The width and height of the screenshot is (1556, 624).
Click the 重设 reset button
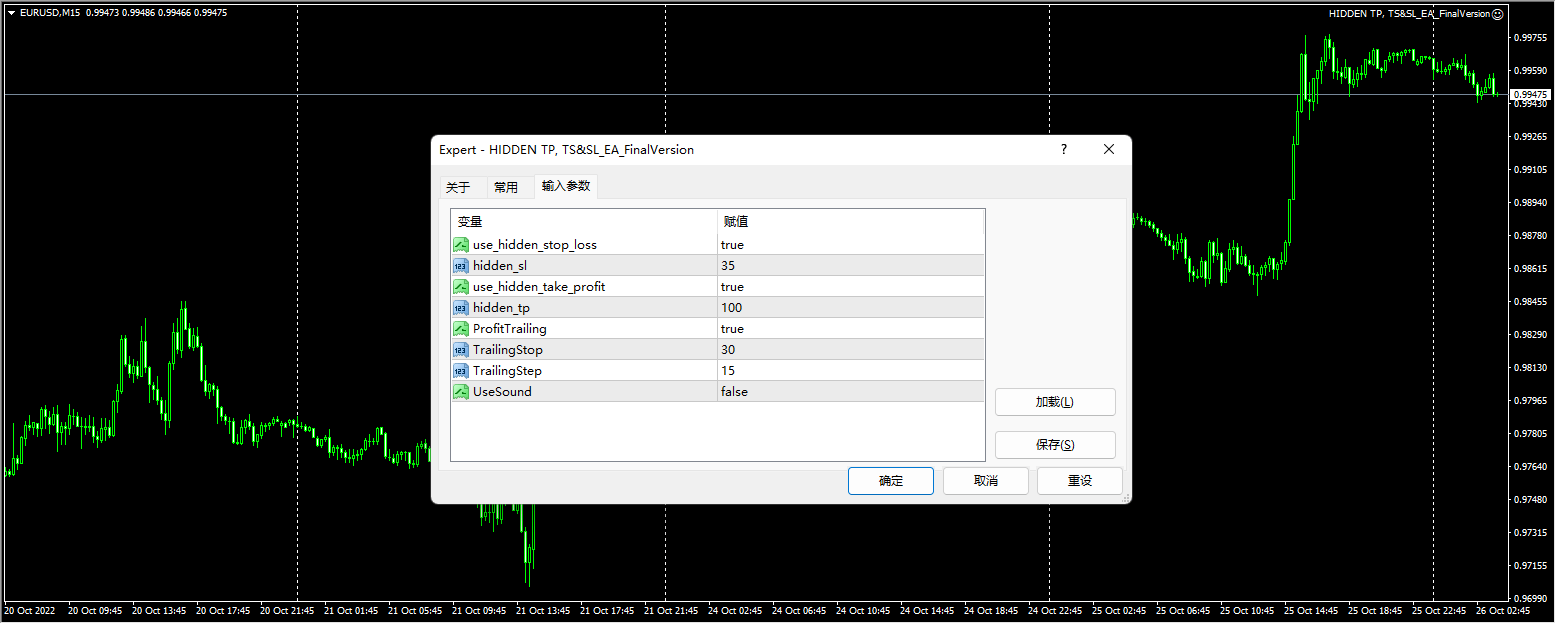(x=1079, y=481)
